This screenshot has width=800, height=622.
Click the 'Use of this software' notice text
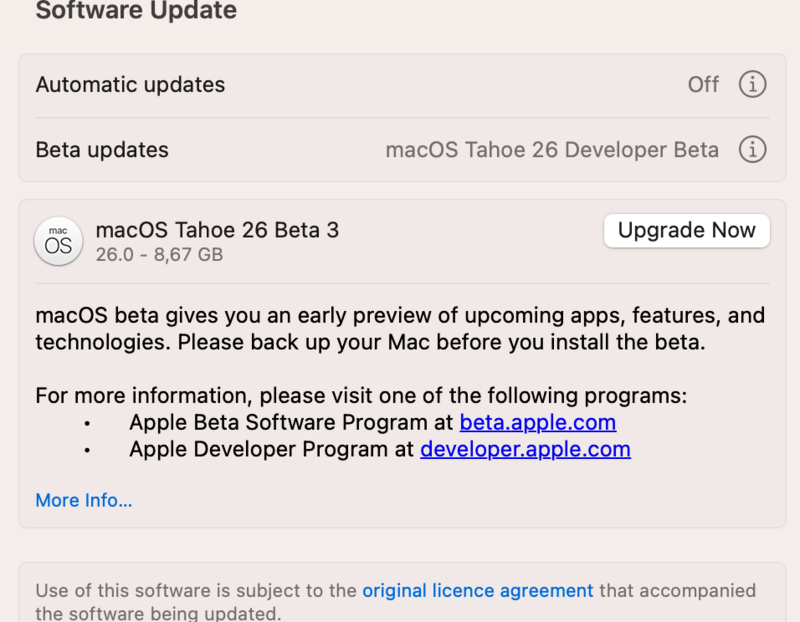pyautogui.click(x=197, y=591)
